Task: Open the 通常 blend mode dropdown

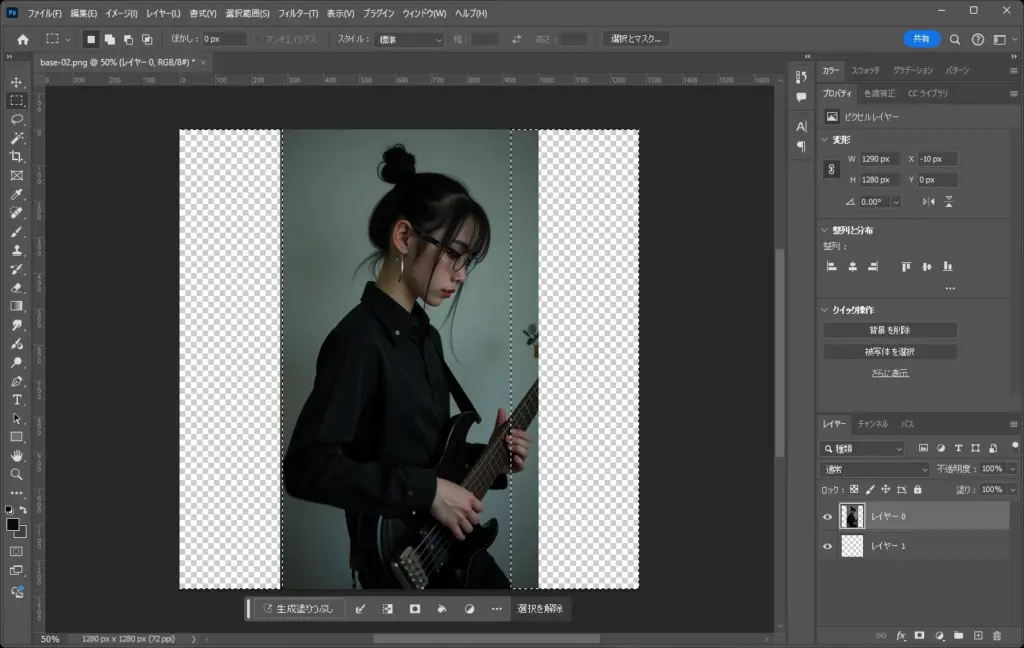Action: pyautogui.click(x=874, y=469)
